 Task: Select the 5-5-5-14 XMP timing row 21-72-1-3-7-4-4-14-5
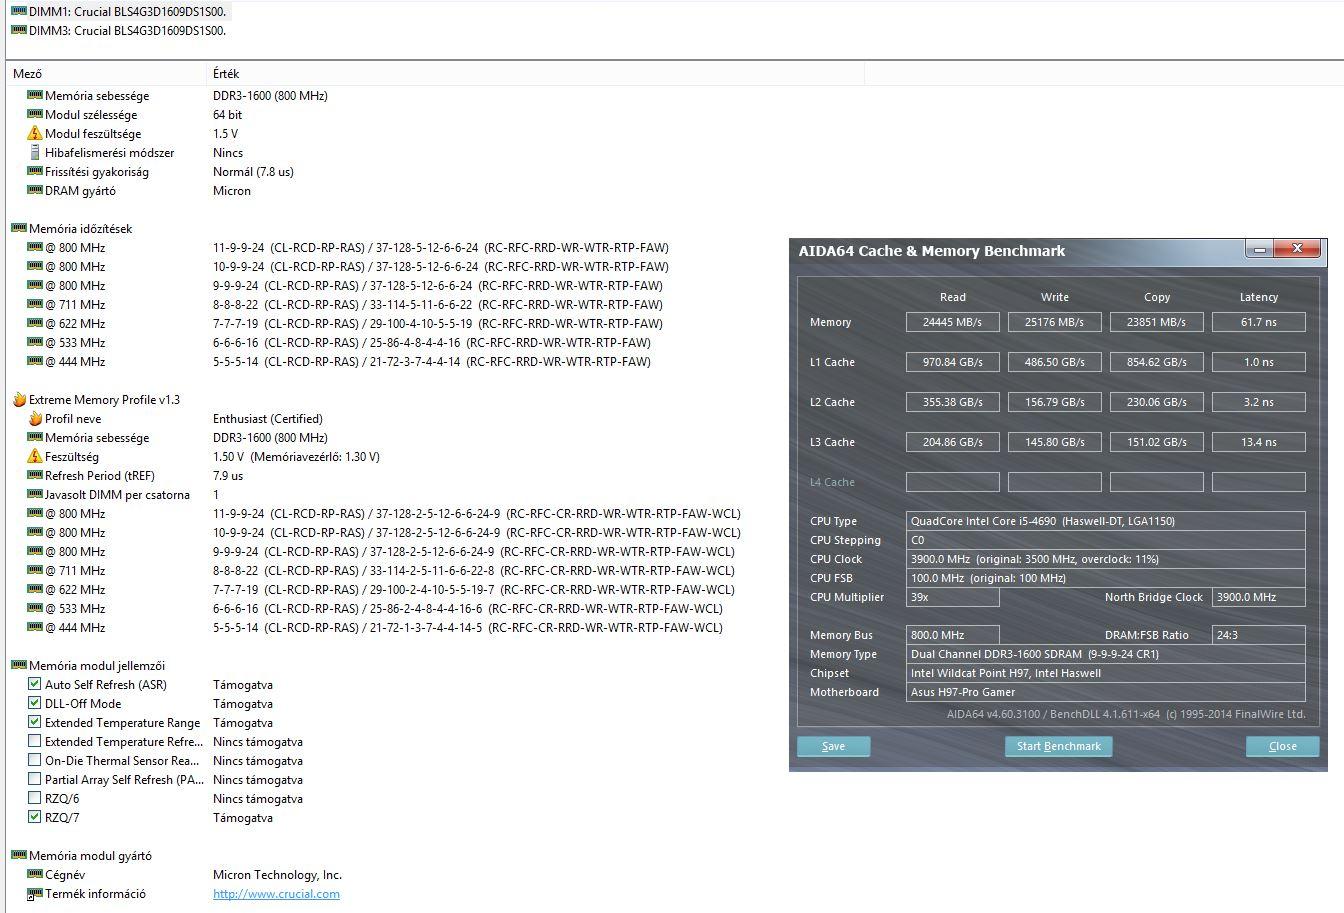(468, 627)
